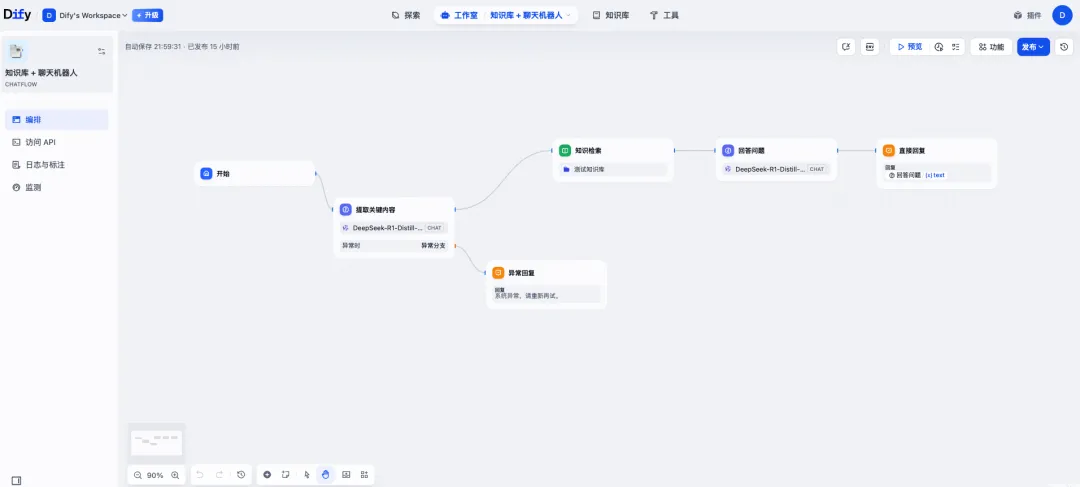This screenshot has width=1080, height=487.
Task: Collapse the left sidebar panel
Action: (16, 481)
